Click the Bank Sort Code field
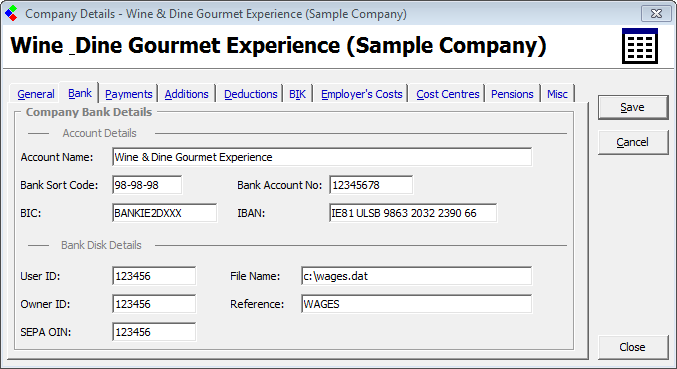 coord(147,185)
